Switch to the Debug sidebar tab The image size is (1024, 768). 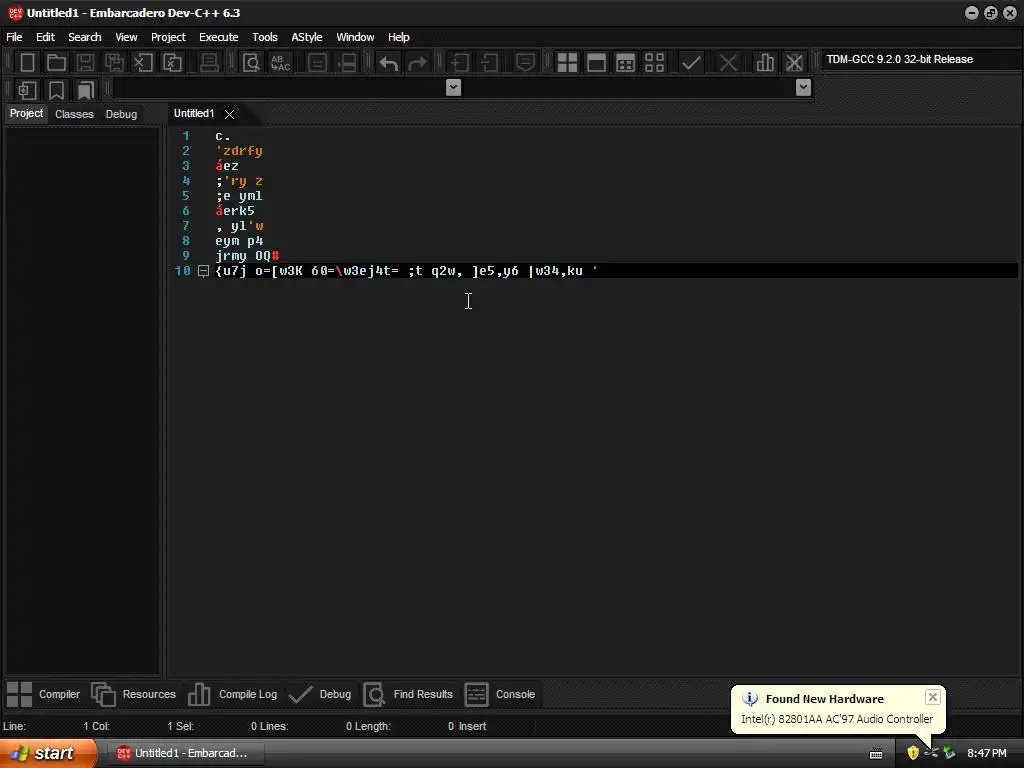pos(121,114)
